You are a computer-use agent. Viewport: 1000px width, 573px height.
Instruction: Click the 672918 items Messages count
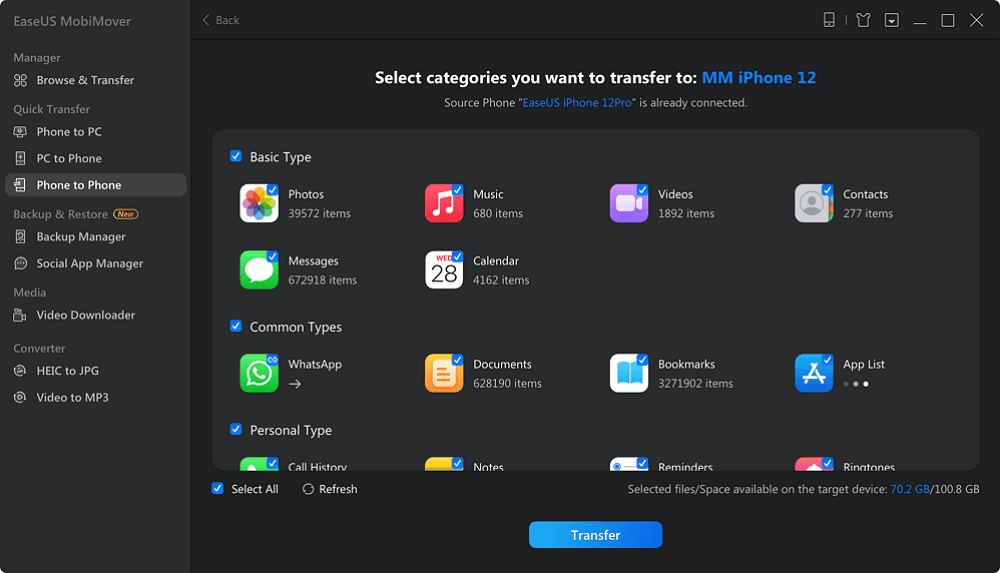click(323, 280)
